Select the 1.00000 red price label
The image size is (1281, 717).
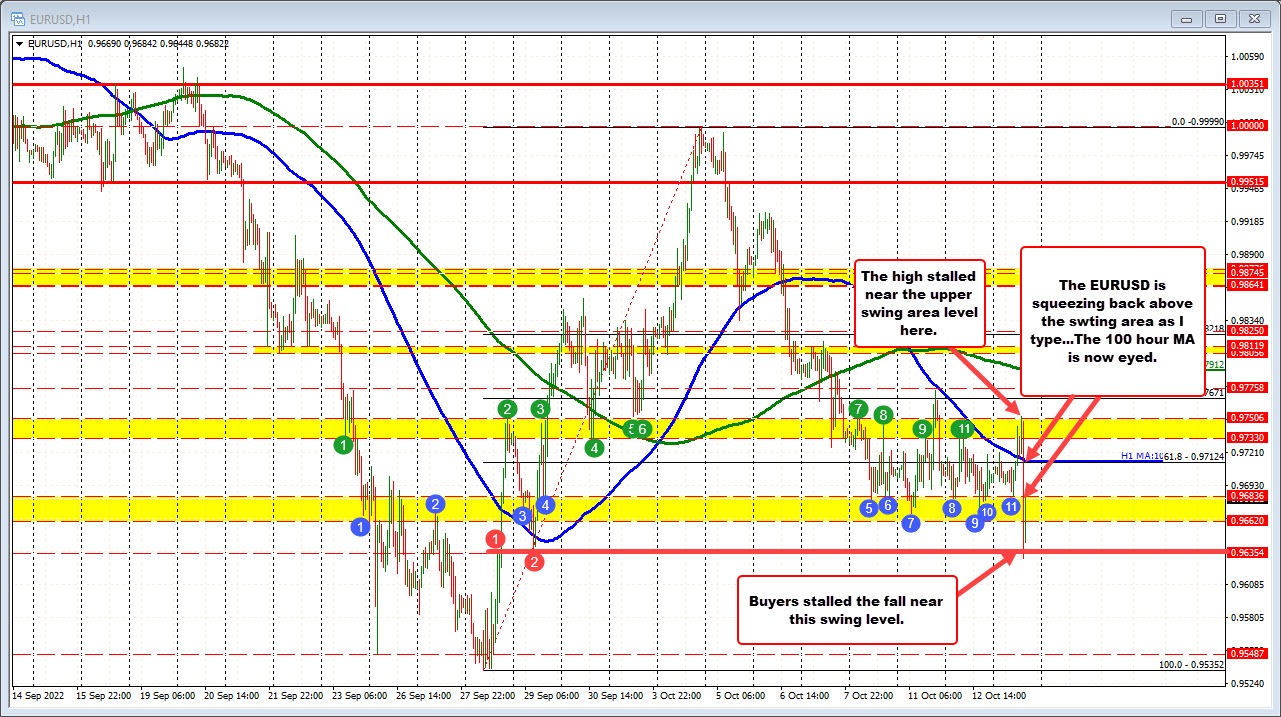pos(1246,126)
